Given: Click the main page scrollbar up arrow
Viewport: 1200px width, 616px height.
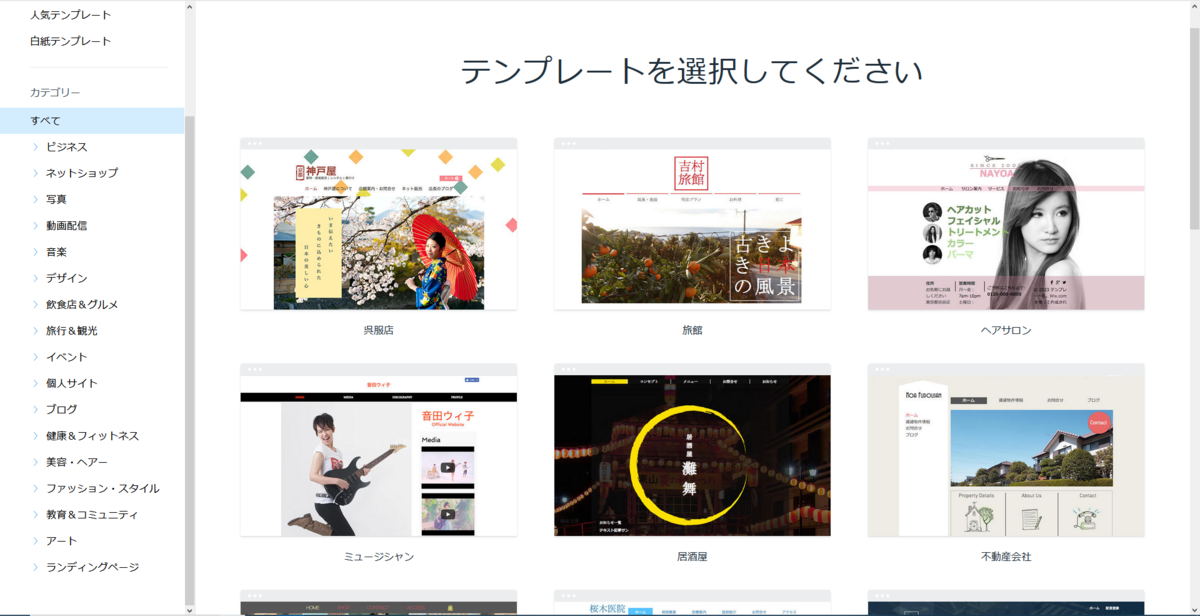Looking at the screenshot, I should click(x=1194, y=6).
